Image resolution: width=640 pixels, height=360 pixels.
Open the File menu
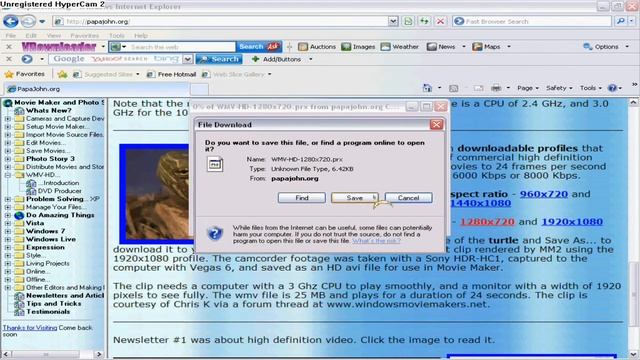pyautogui.click(x=10, y=36)
